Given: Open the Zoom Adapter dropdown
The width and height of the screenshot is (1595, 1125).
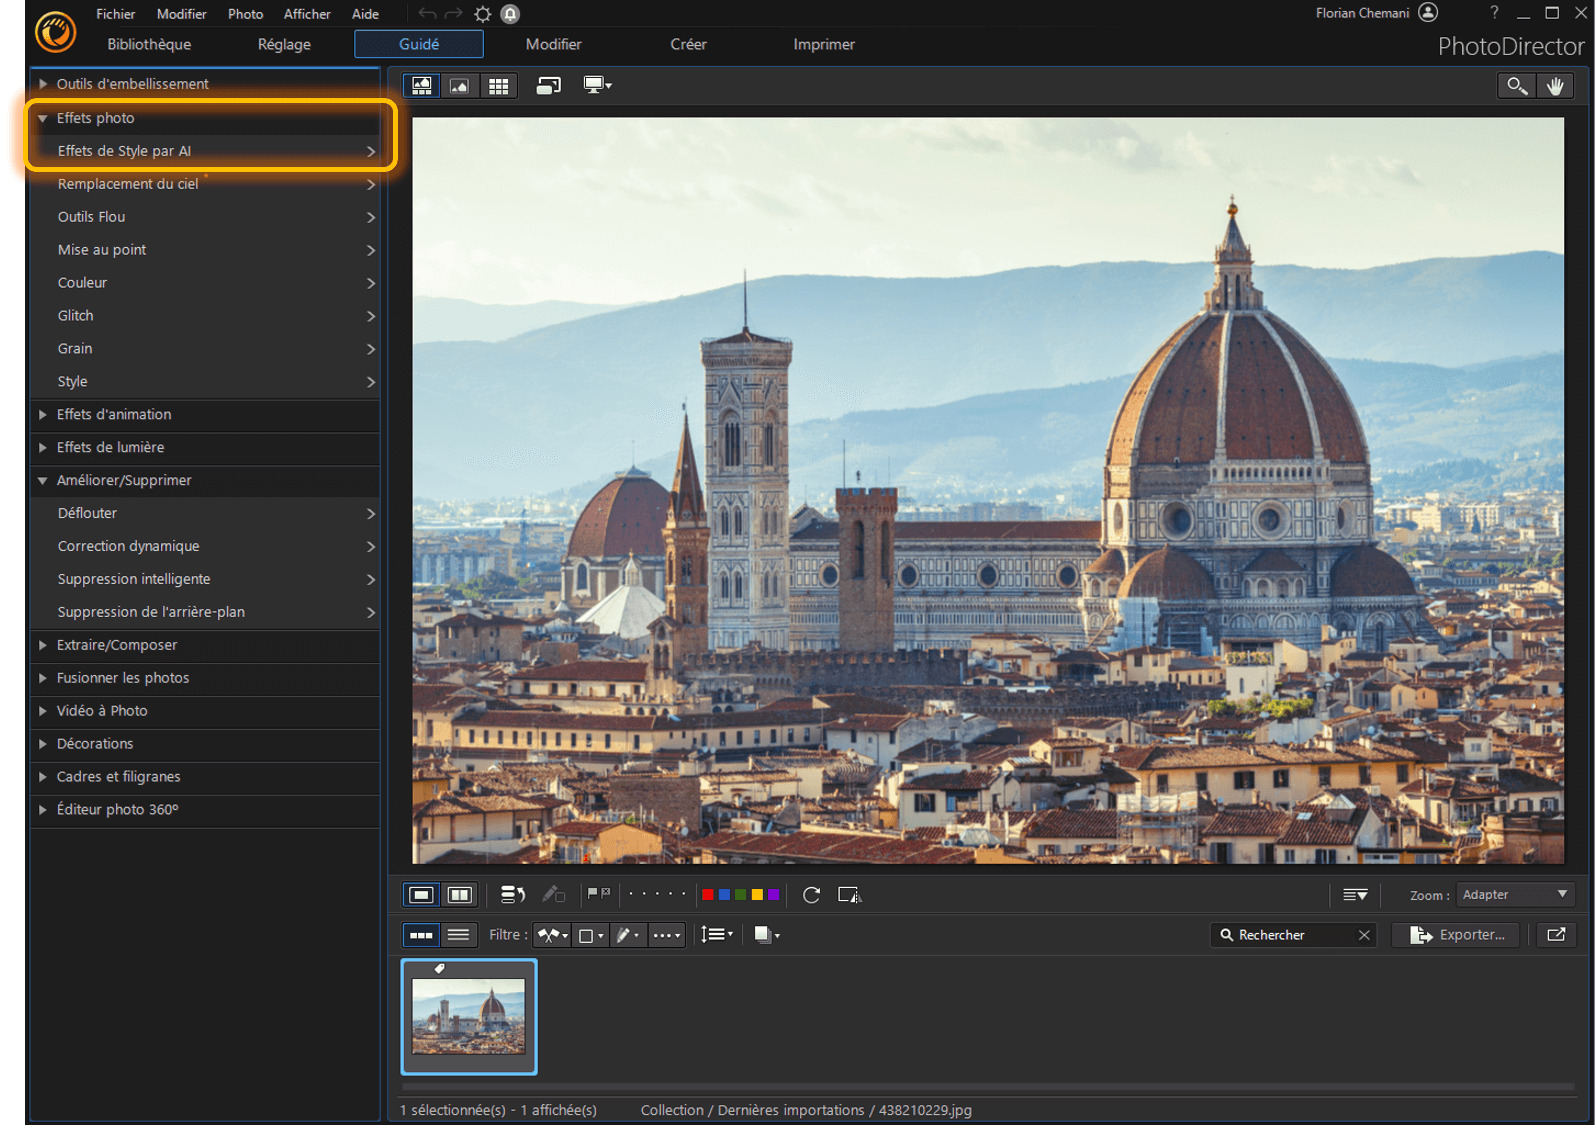Looking at the screenshot, I should coord(1514,895).
